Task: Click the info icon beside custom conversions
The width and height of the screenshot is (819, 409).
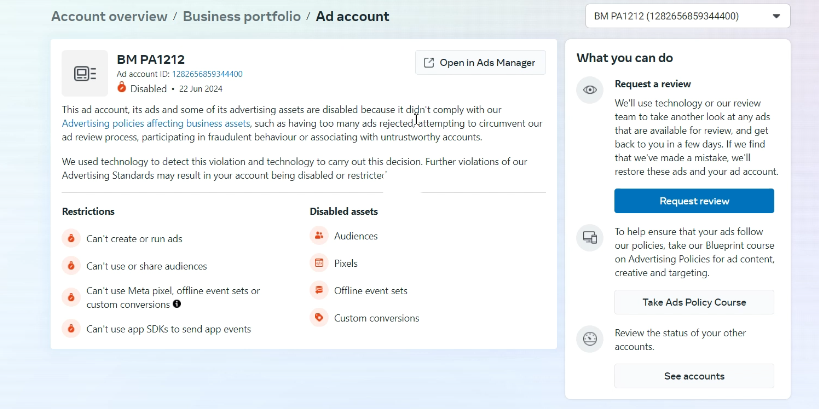Action: pyautogui.click(x=177, y=304)
